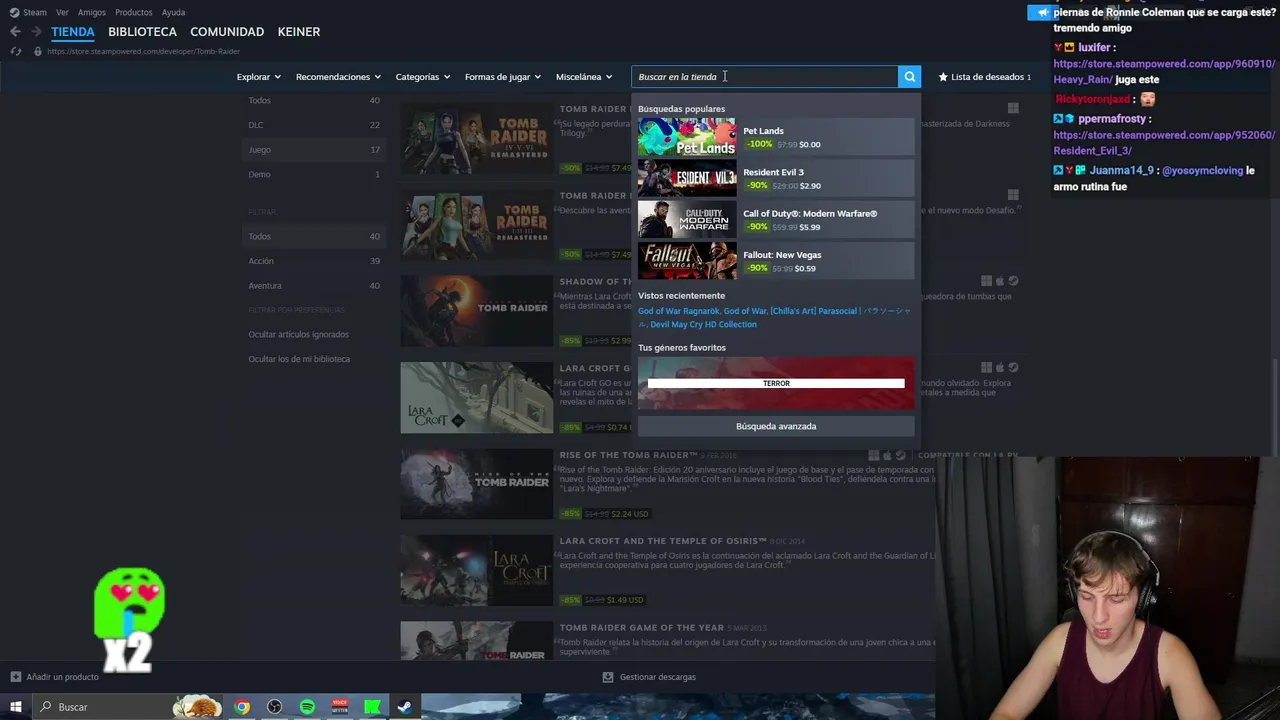Click Búsqueda avanzada button

[776, 426]
